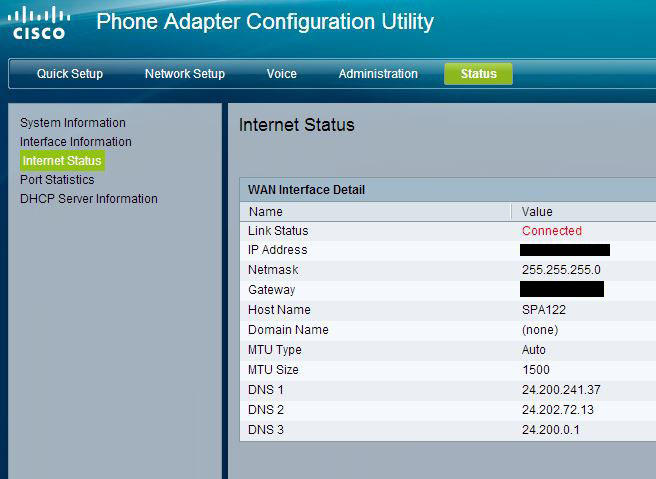The height and width of the screenshot is (479, 656).
Task: Click the WAN Interface Detail table title
Action: pos(306,190)
